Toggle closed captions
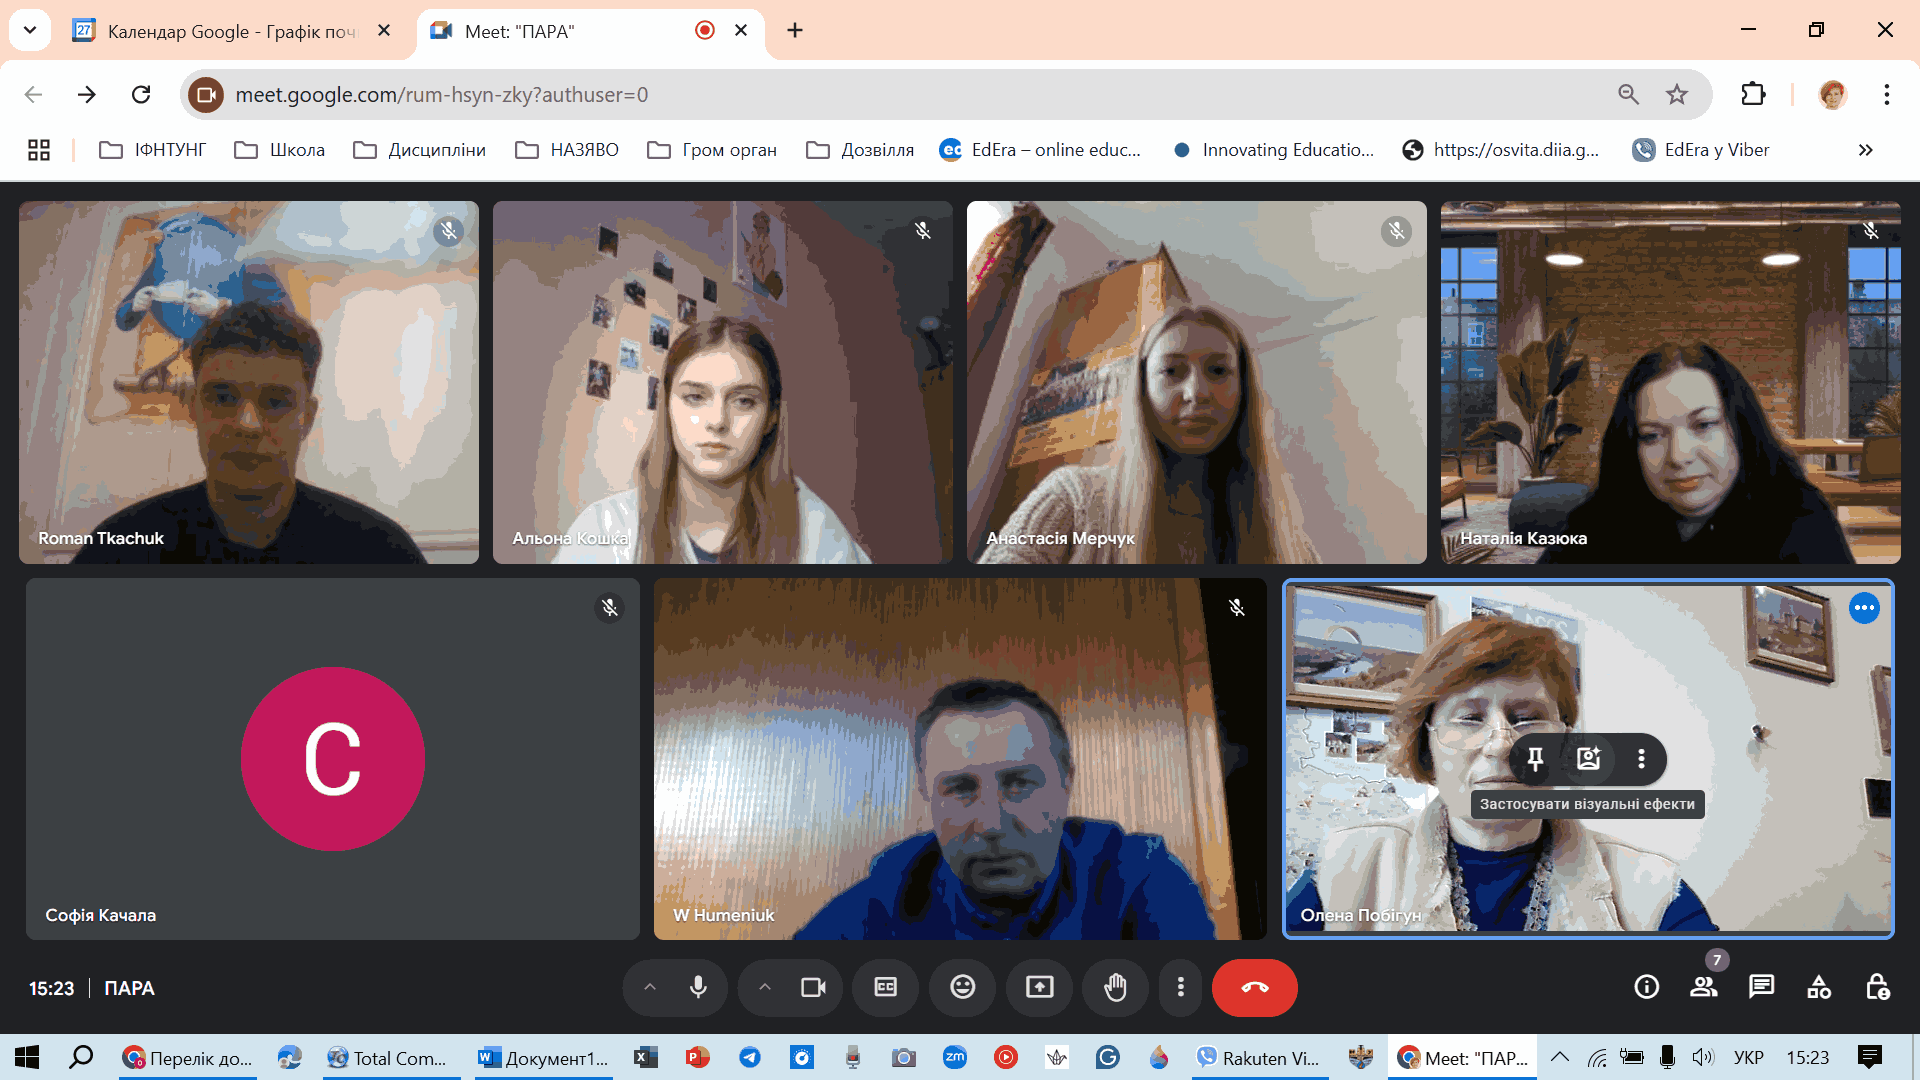This screenshot has height=1080, width=1920. [x=886, y=988]
